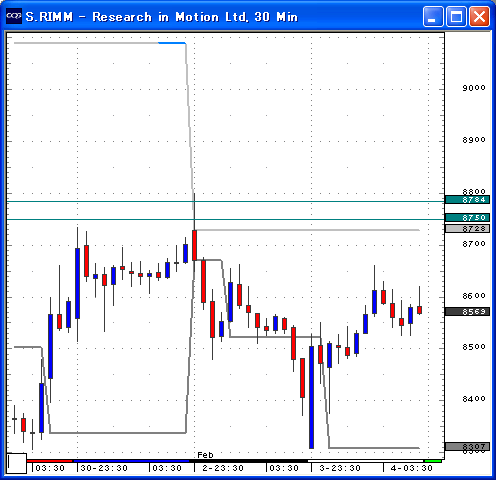Click the CQG icon in the title bar
This screenshot has width=496, height=480.
point(14,16)
